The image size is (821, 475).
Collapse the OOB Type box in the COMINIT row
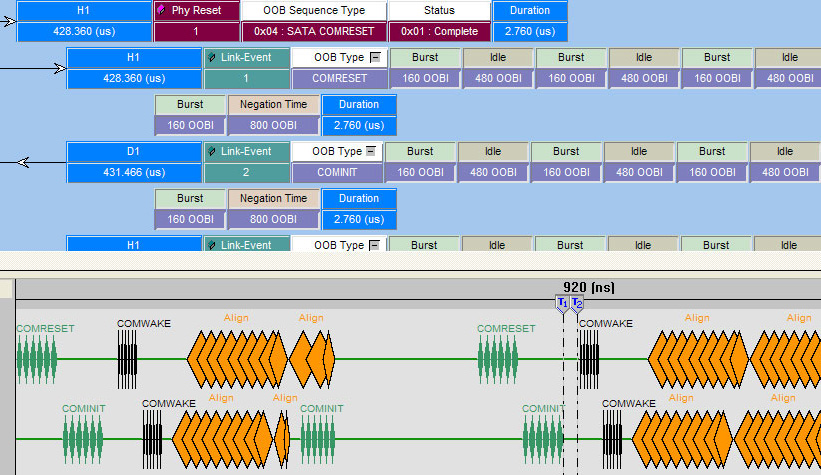tap(371, 151)
